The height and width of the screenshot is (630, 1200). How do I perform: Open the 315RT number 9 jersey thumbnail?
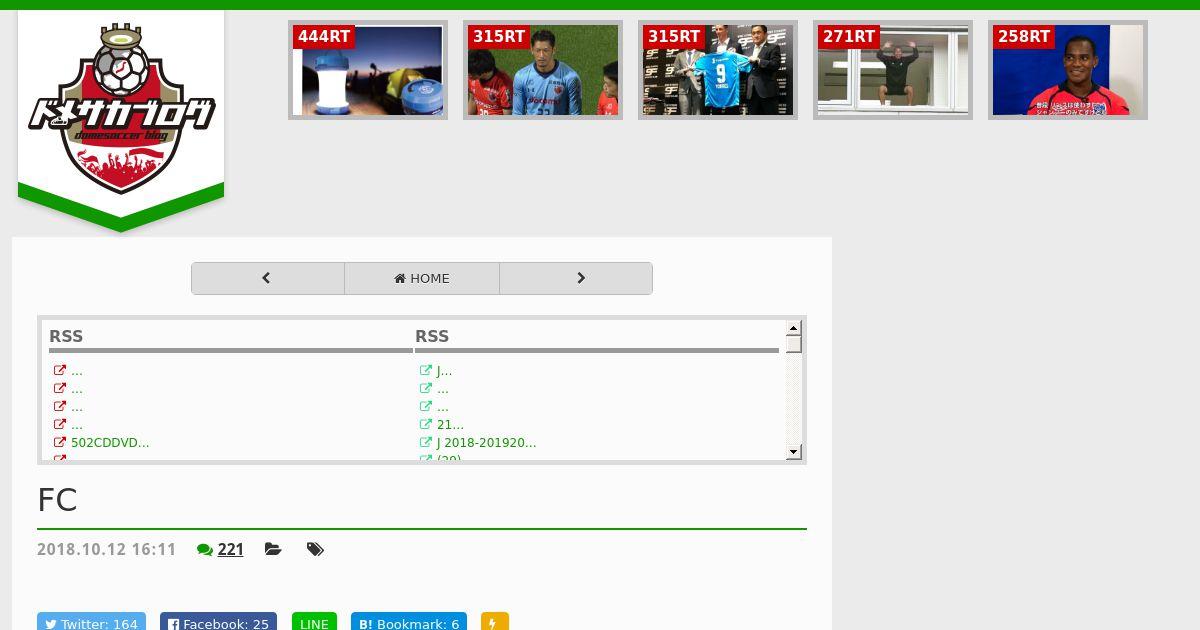point(718,70)
